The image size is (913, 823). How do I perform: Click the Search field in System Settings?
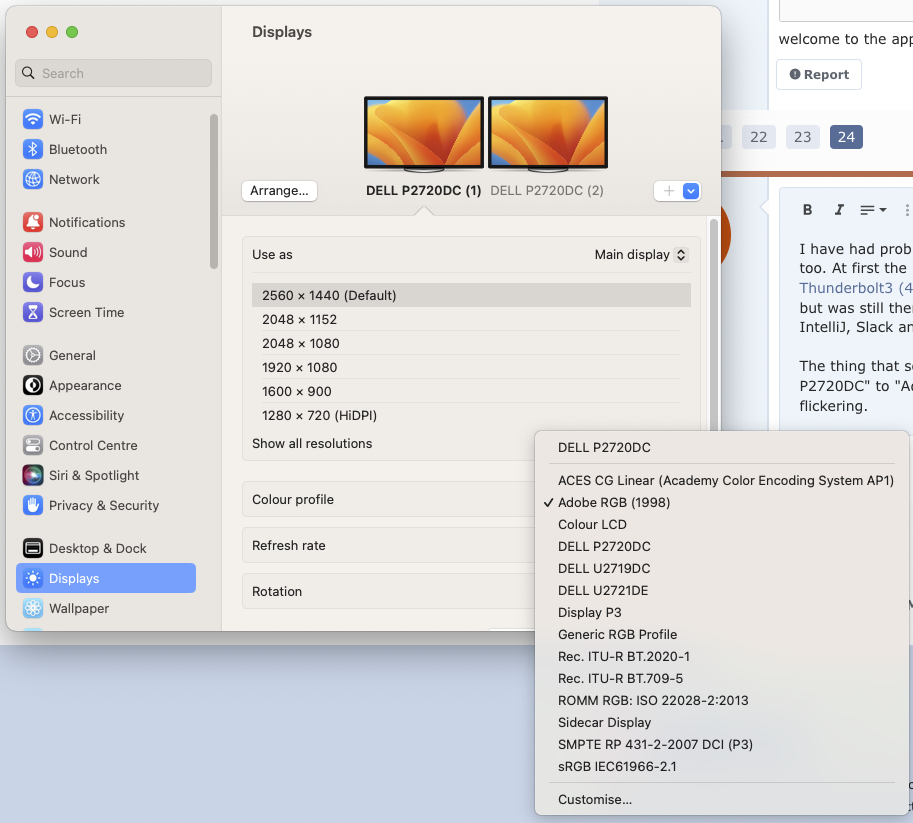point(114,73)
